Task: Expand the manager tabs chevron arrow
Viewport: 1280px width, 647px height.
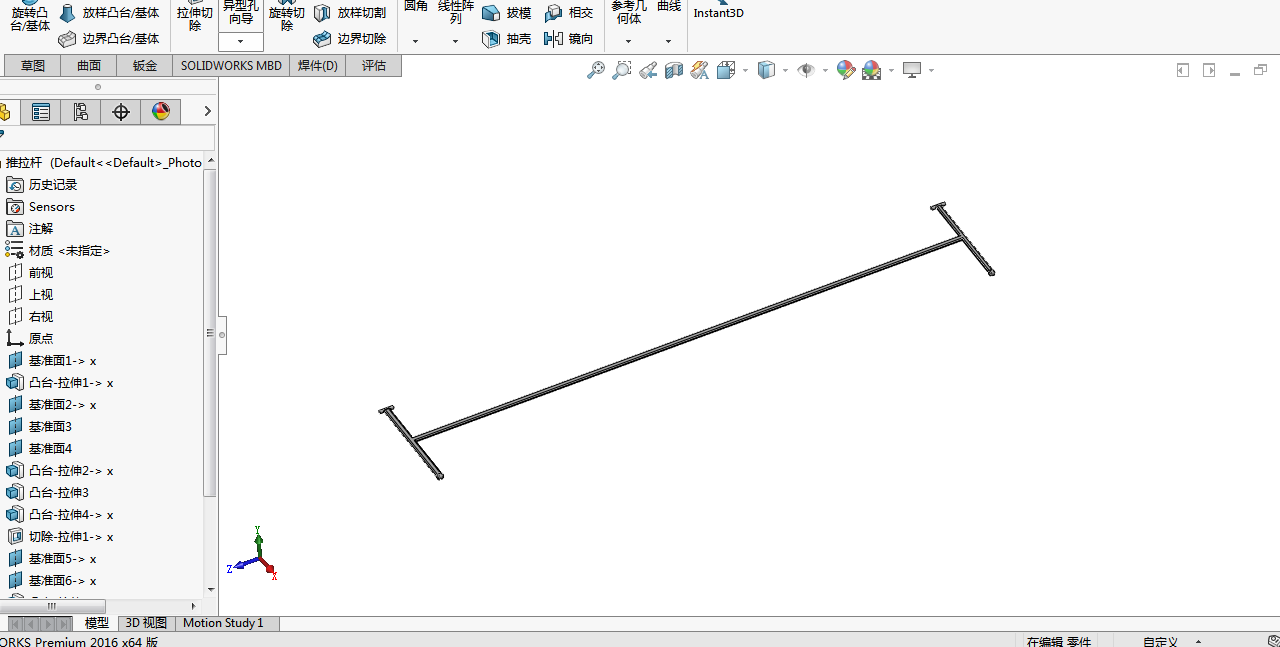Action: tap(207, 112)
